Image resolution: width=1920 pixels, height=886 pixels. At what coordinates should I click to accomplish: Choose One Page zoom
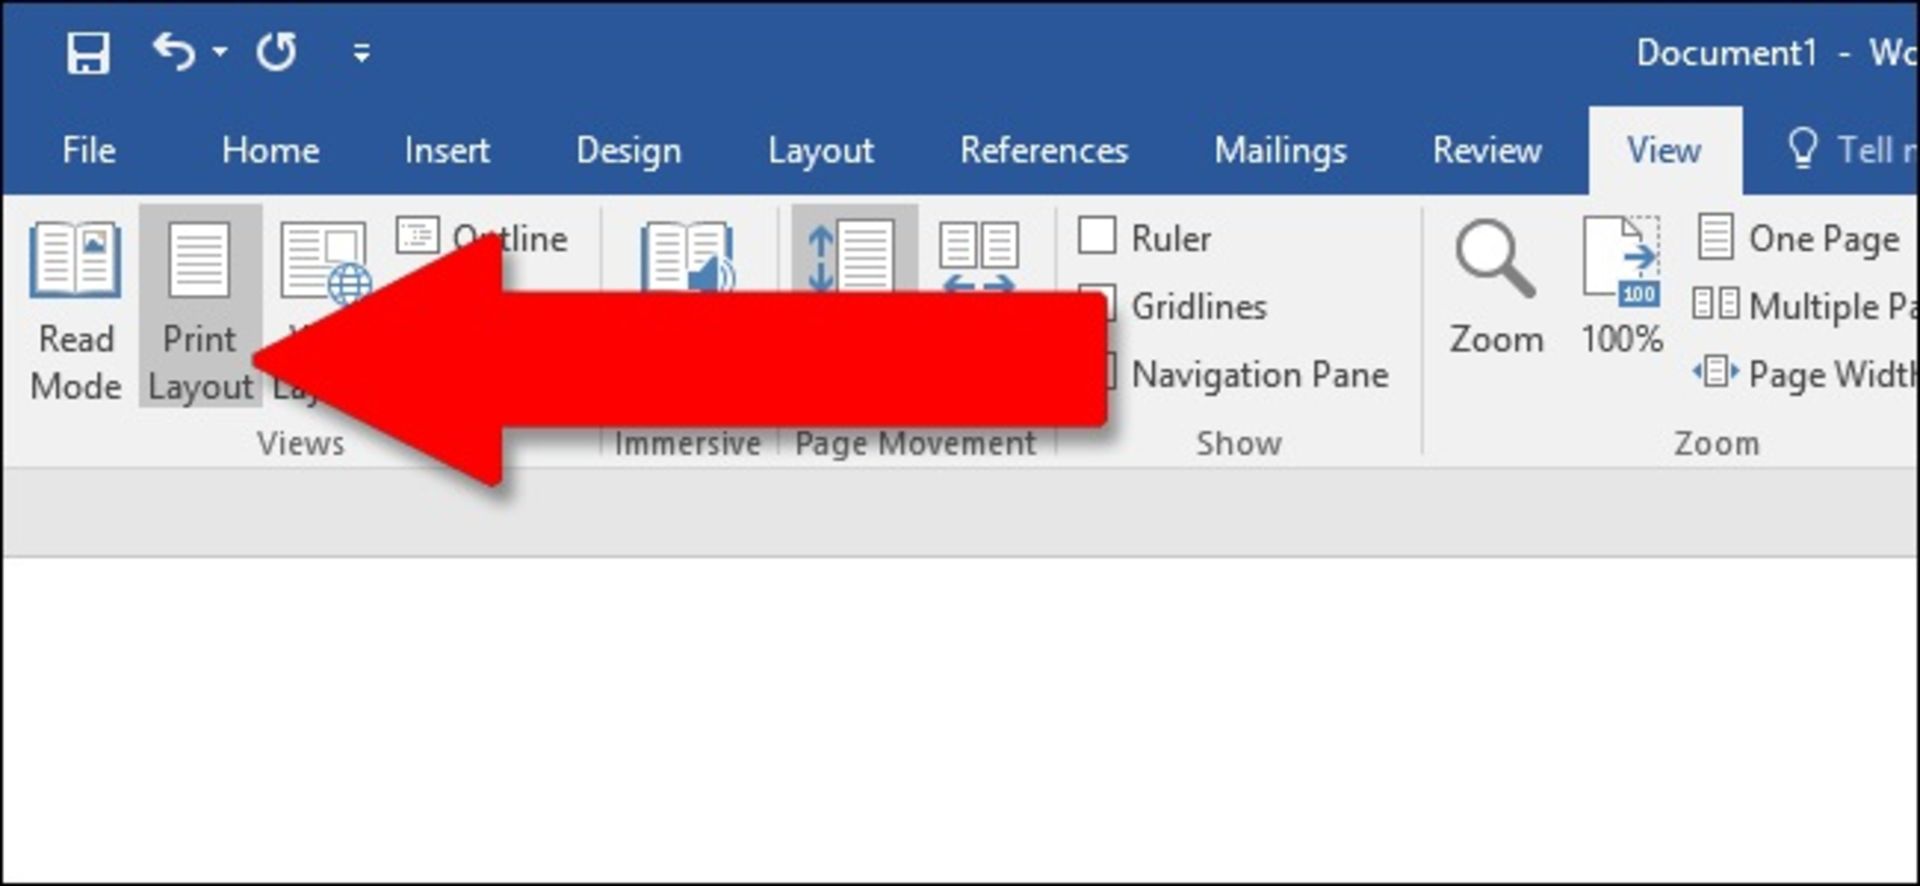pyautogui.click(x=1800, y=238)
